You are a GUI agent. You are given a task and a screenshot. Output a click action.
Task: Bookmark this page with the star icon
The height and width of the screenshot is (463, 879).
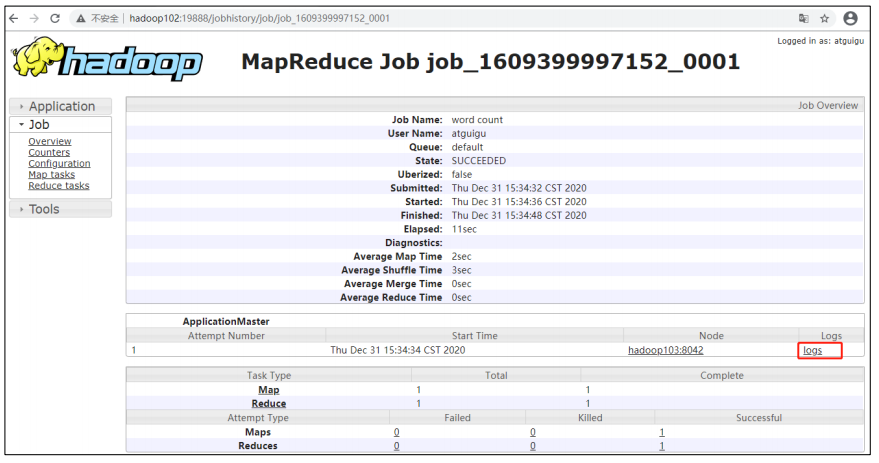pyautogui.click(x=824, y=18)
